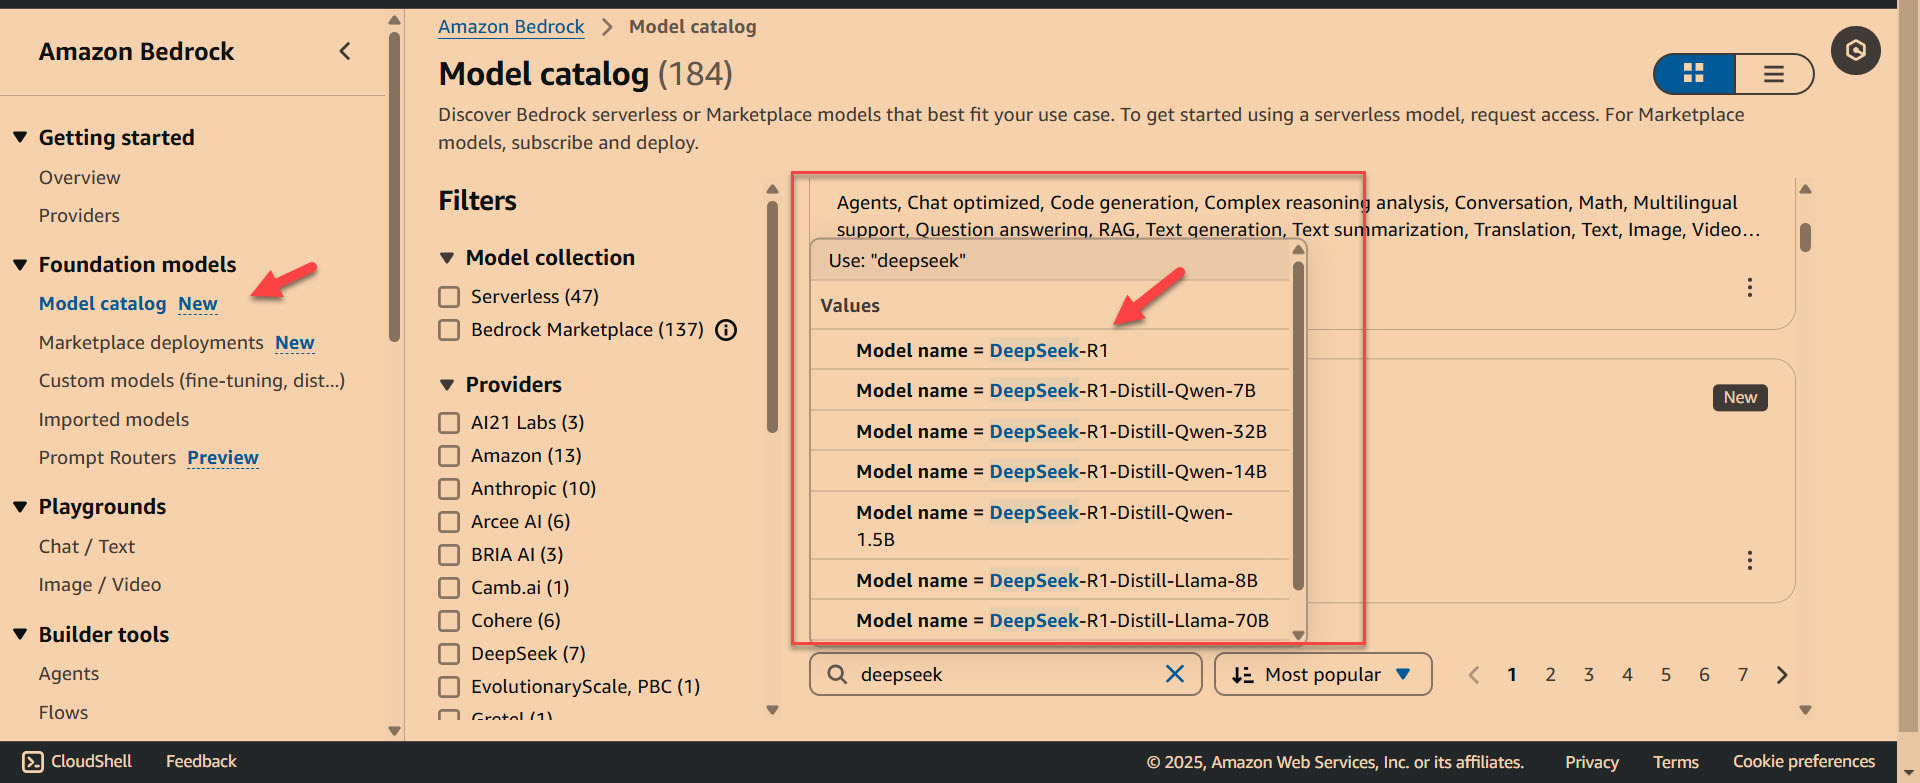The width and height of the screenshot is (1920, 783).
Task: Click the search magnifier icon
Action: (x=837, y=674)
